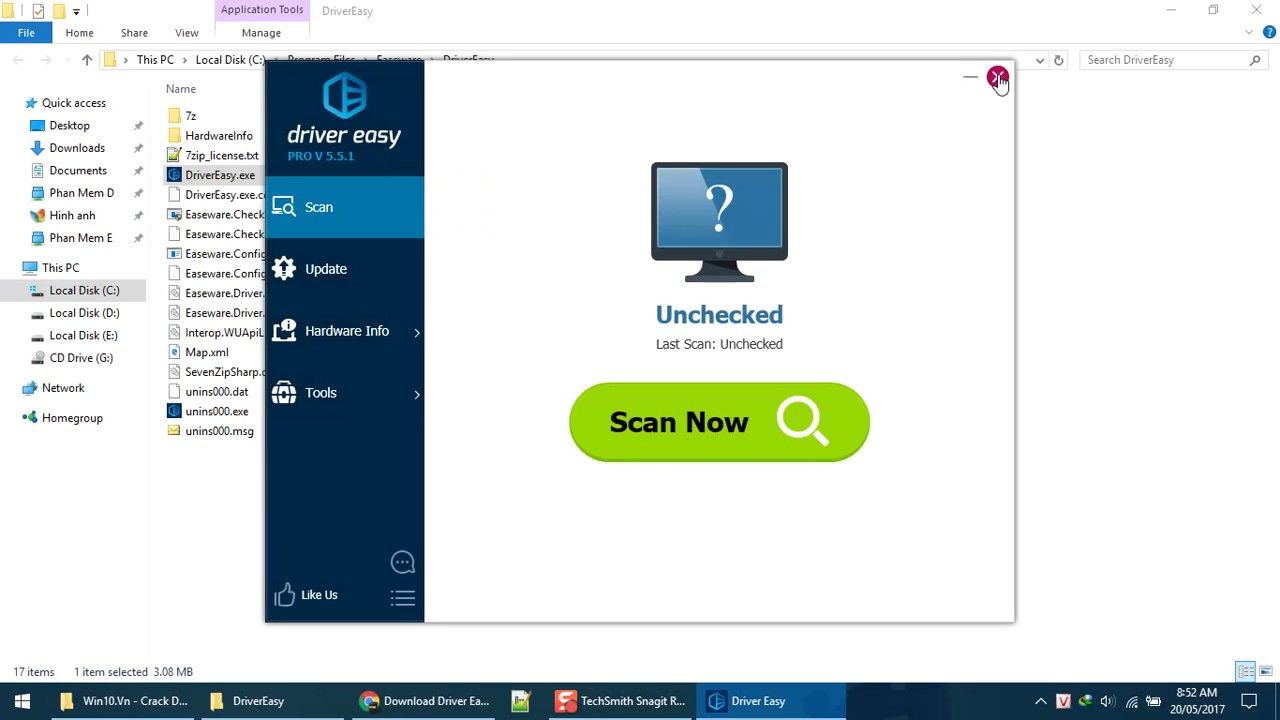
Task: Open Downloads in Quick access
Action: 77,148
